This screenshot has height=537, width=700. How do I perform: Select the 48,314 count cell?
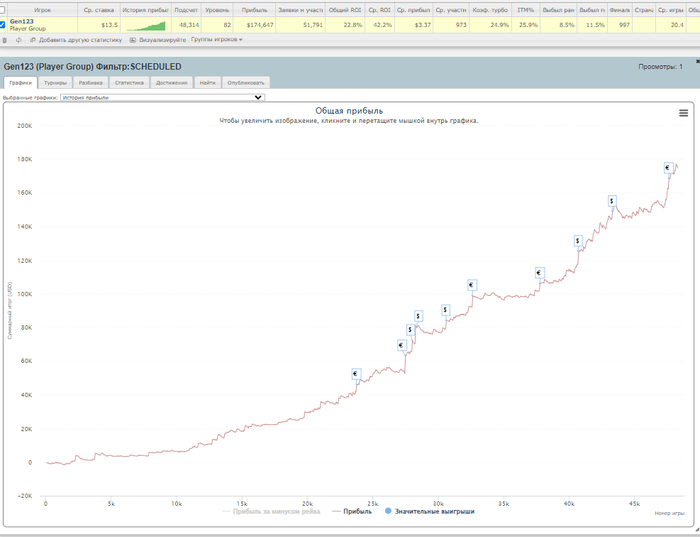tap(186, 25)
